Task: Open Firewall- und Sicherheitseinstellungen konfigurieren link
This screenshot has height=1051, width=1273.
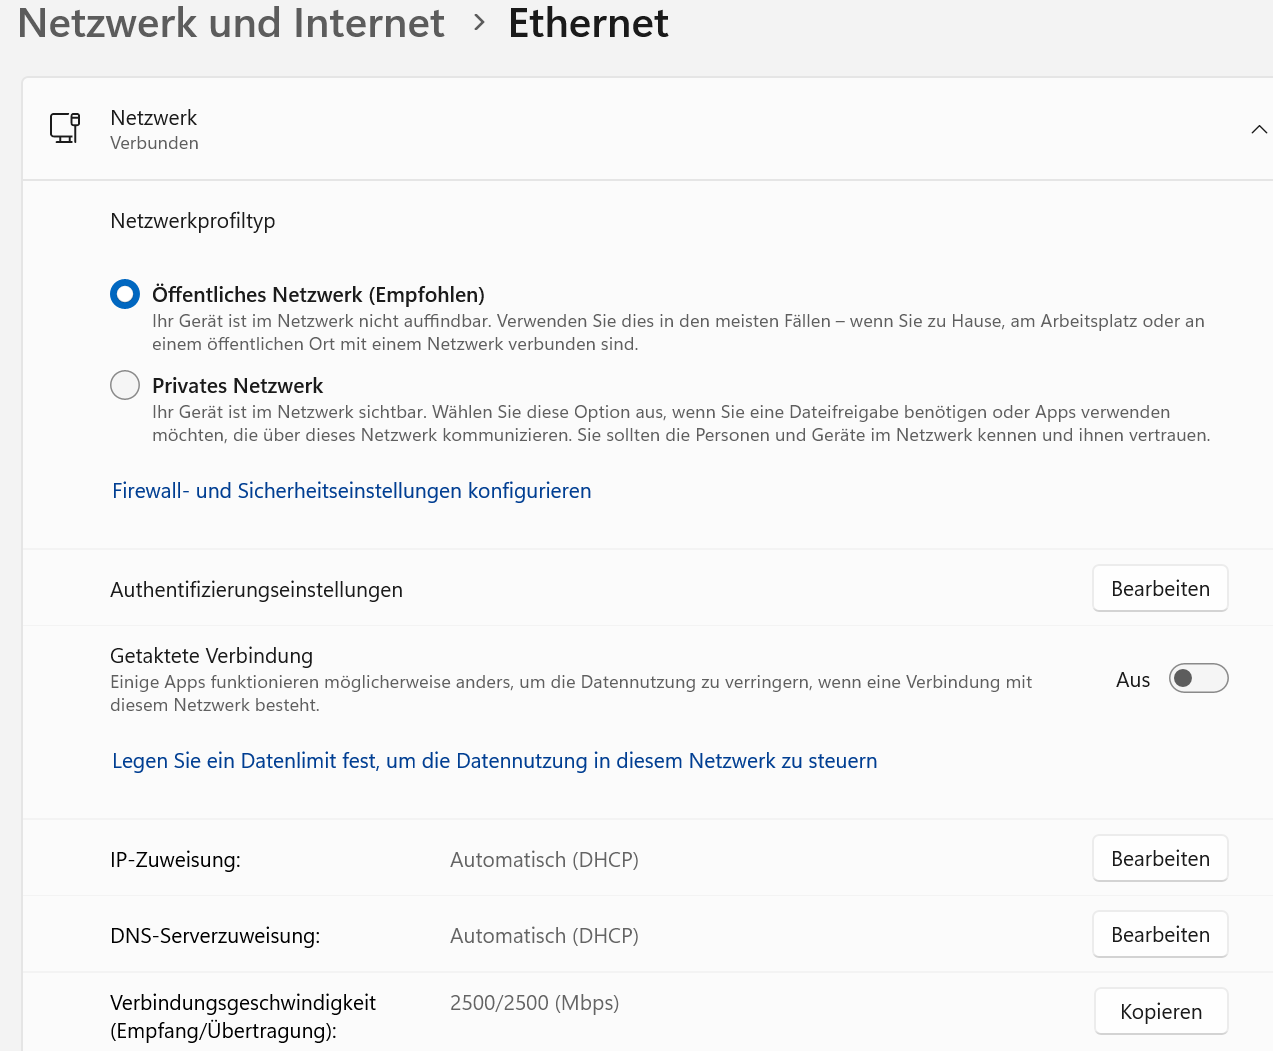Action: (x=351, y=491)
